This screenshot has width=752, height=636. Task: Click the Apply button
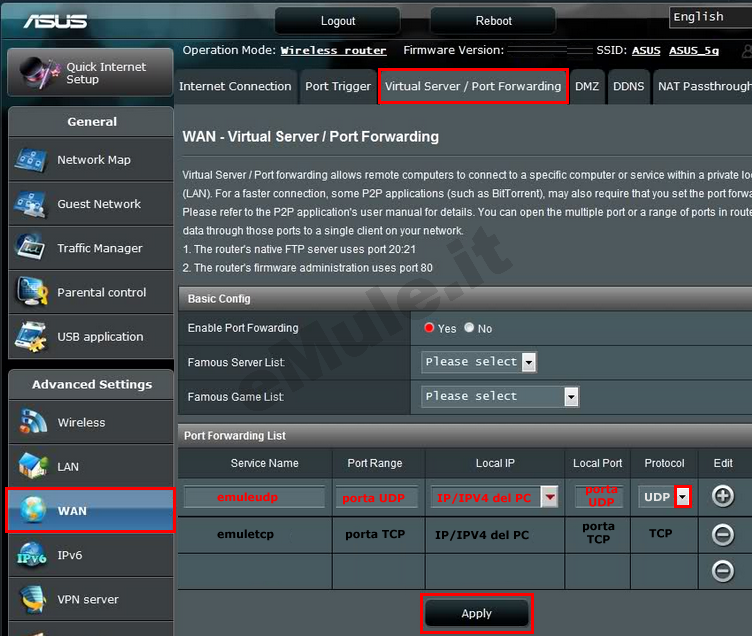coord(476,614)
